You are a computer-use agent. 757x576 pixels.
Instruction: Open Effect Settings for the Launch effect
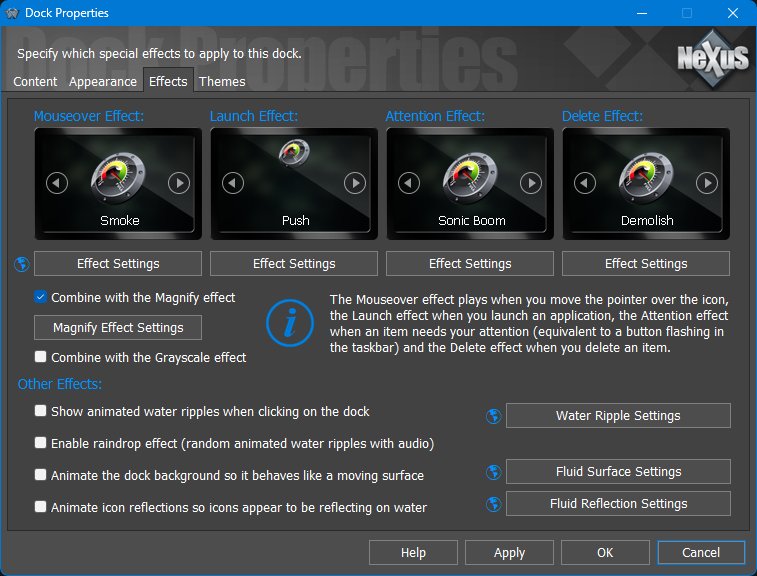pyautogui.click(x=294, y=264)
